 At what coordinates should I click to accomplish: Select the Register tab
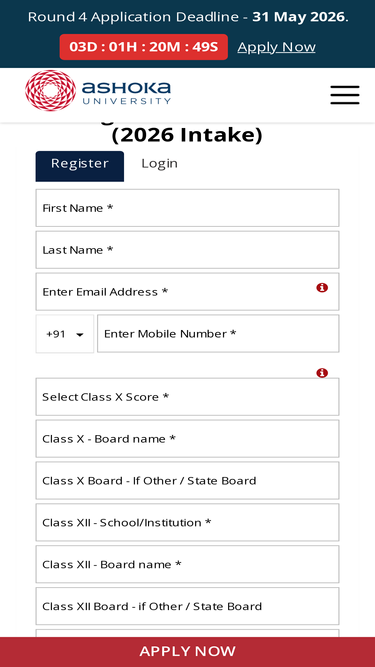80,166
